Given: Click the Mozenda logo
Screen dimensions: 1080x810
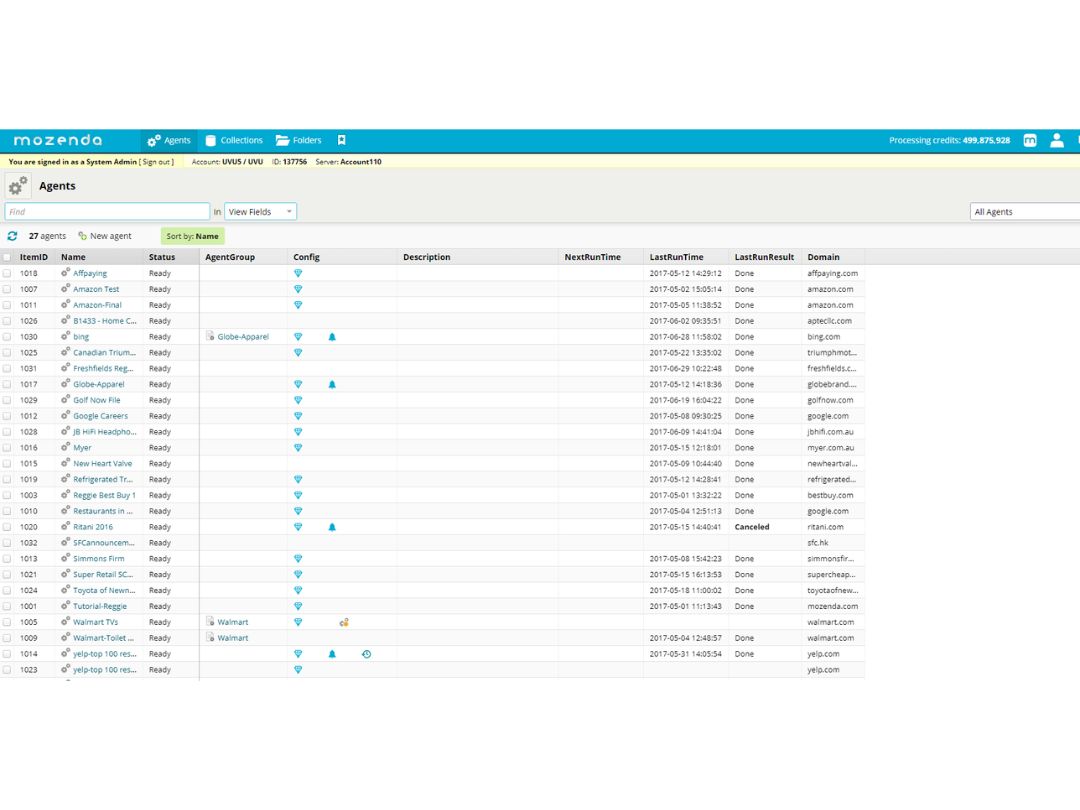Looking at the screenshot, I should pos(58,141).
